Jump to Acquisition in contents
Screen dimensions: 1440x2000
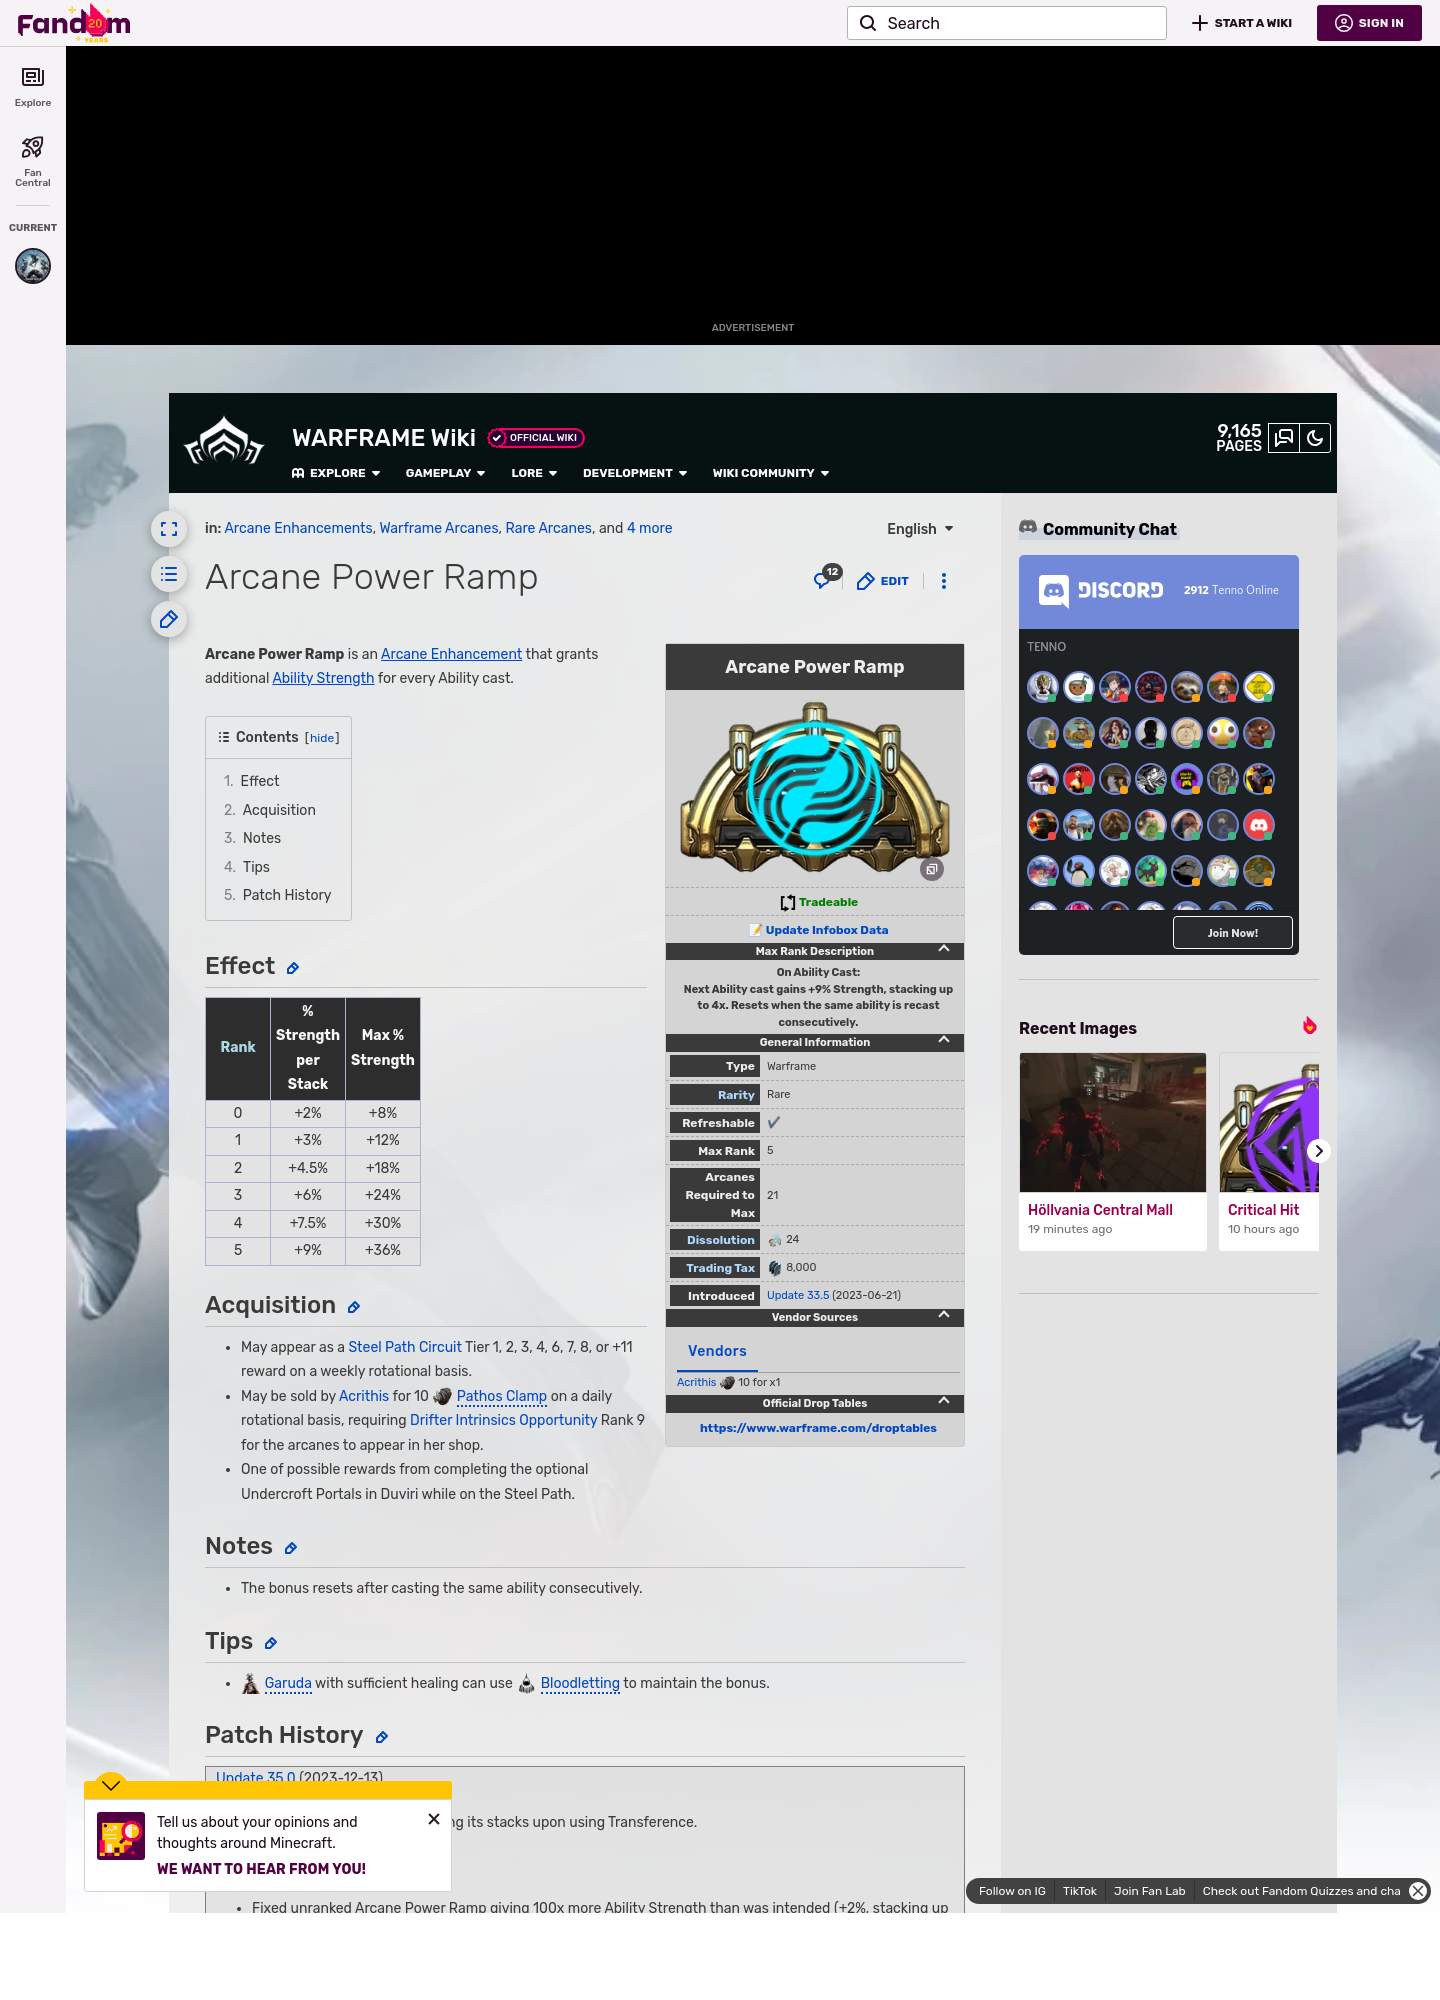[x=279, y=810]
